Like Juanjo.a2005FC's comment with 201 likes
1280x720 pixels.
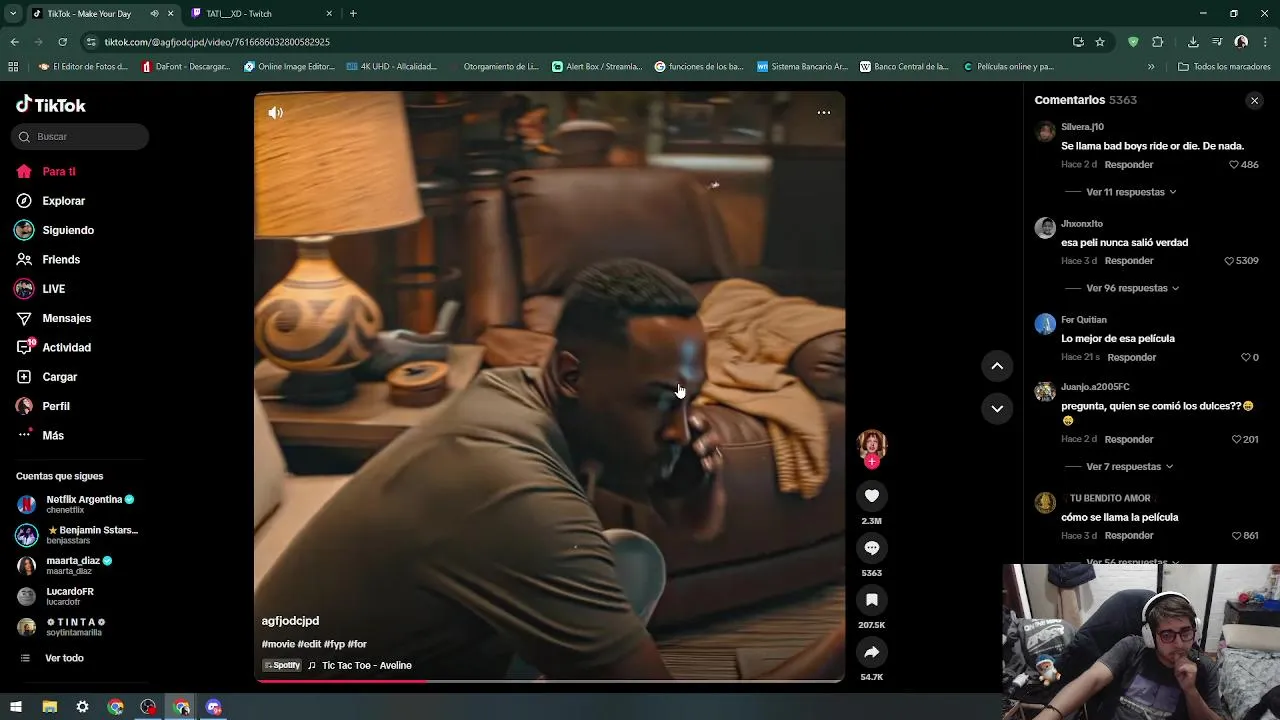(1236, 439)
